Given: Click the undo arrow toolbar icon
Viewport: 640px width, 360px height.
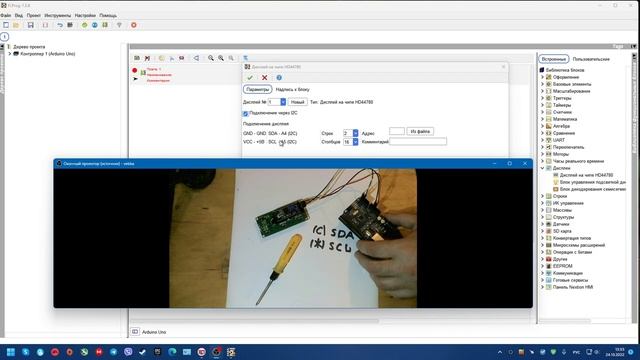Looking at the screenshot, I should [60, 25].
